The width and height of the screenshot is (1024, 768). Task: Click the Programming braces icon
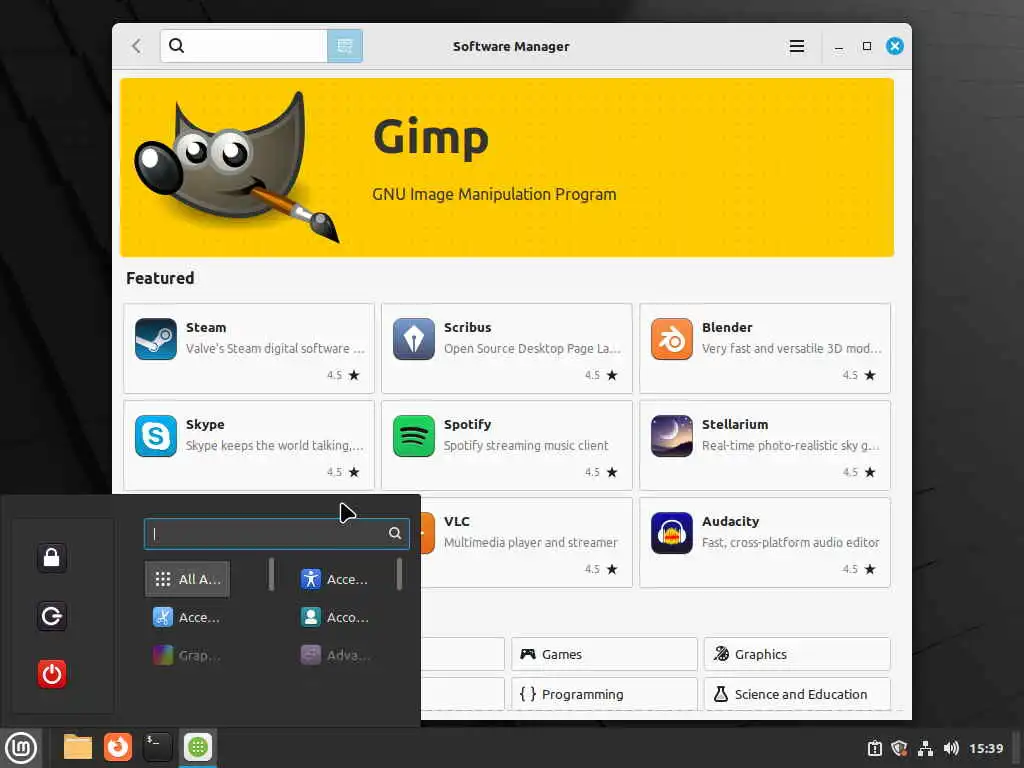528,694
